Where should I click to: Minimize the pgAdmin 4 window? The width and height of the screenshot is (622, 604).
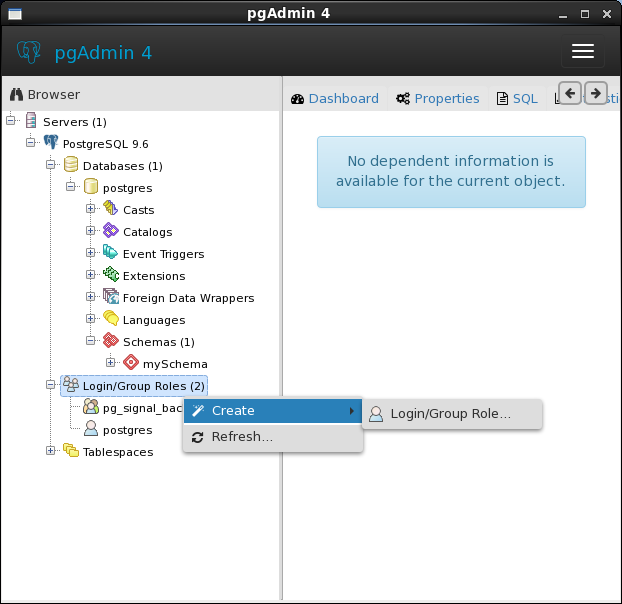point(562,15)
